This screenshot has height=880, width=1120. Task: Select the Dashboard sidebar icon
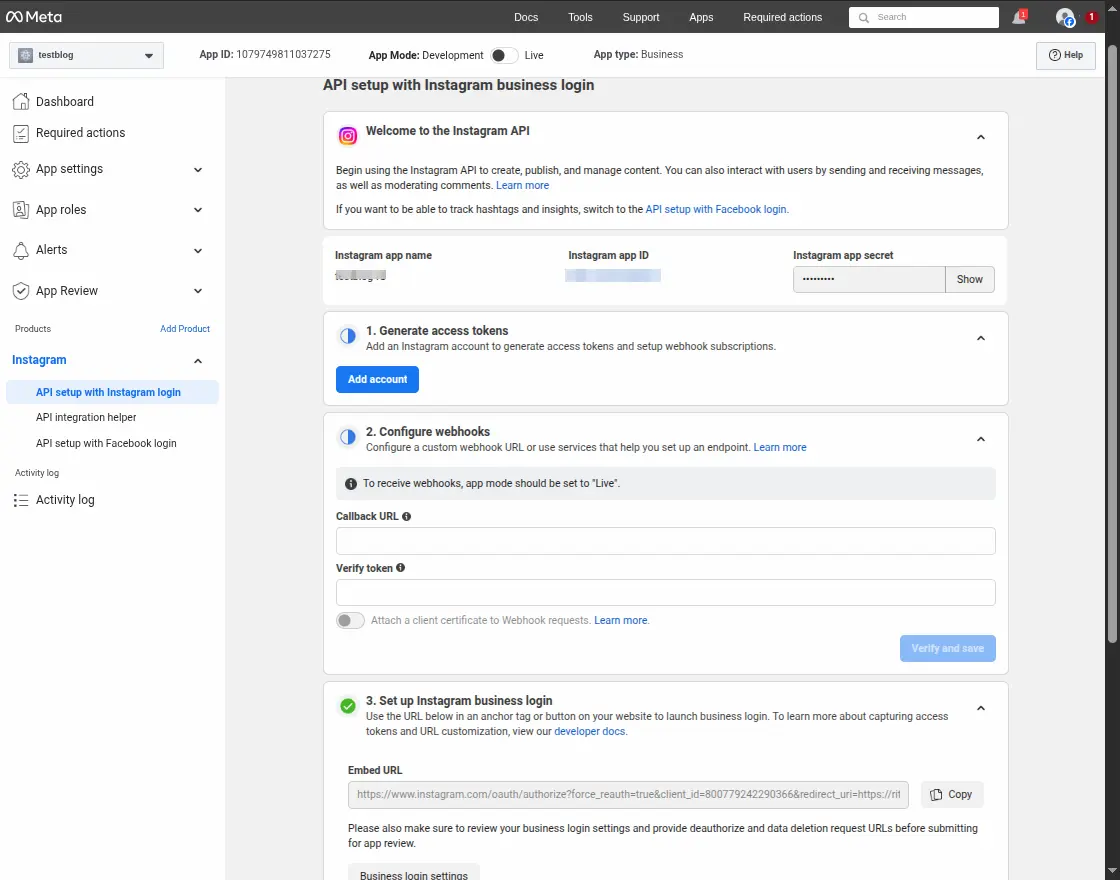click(21, 101)
